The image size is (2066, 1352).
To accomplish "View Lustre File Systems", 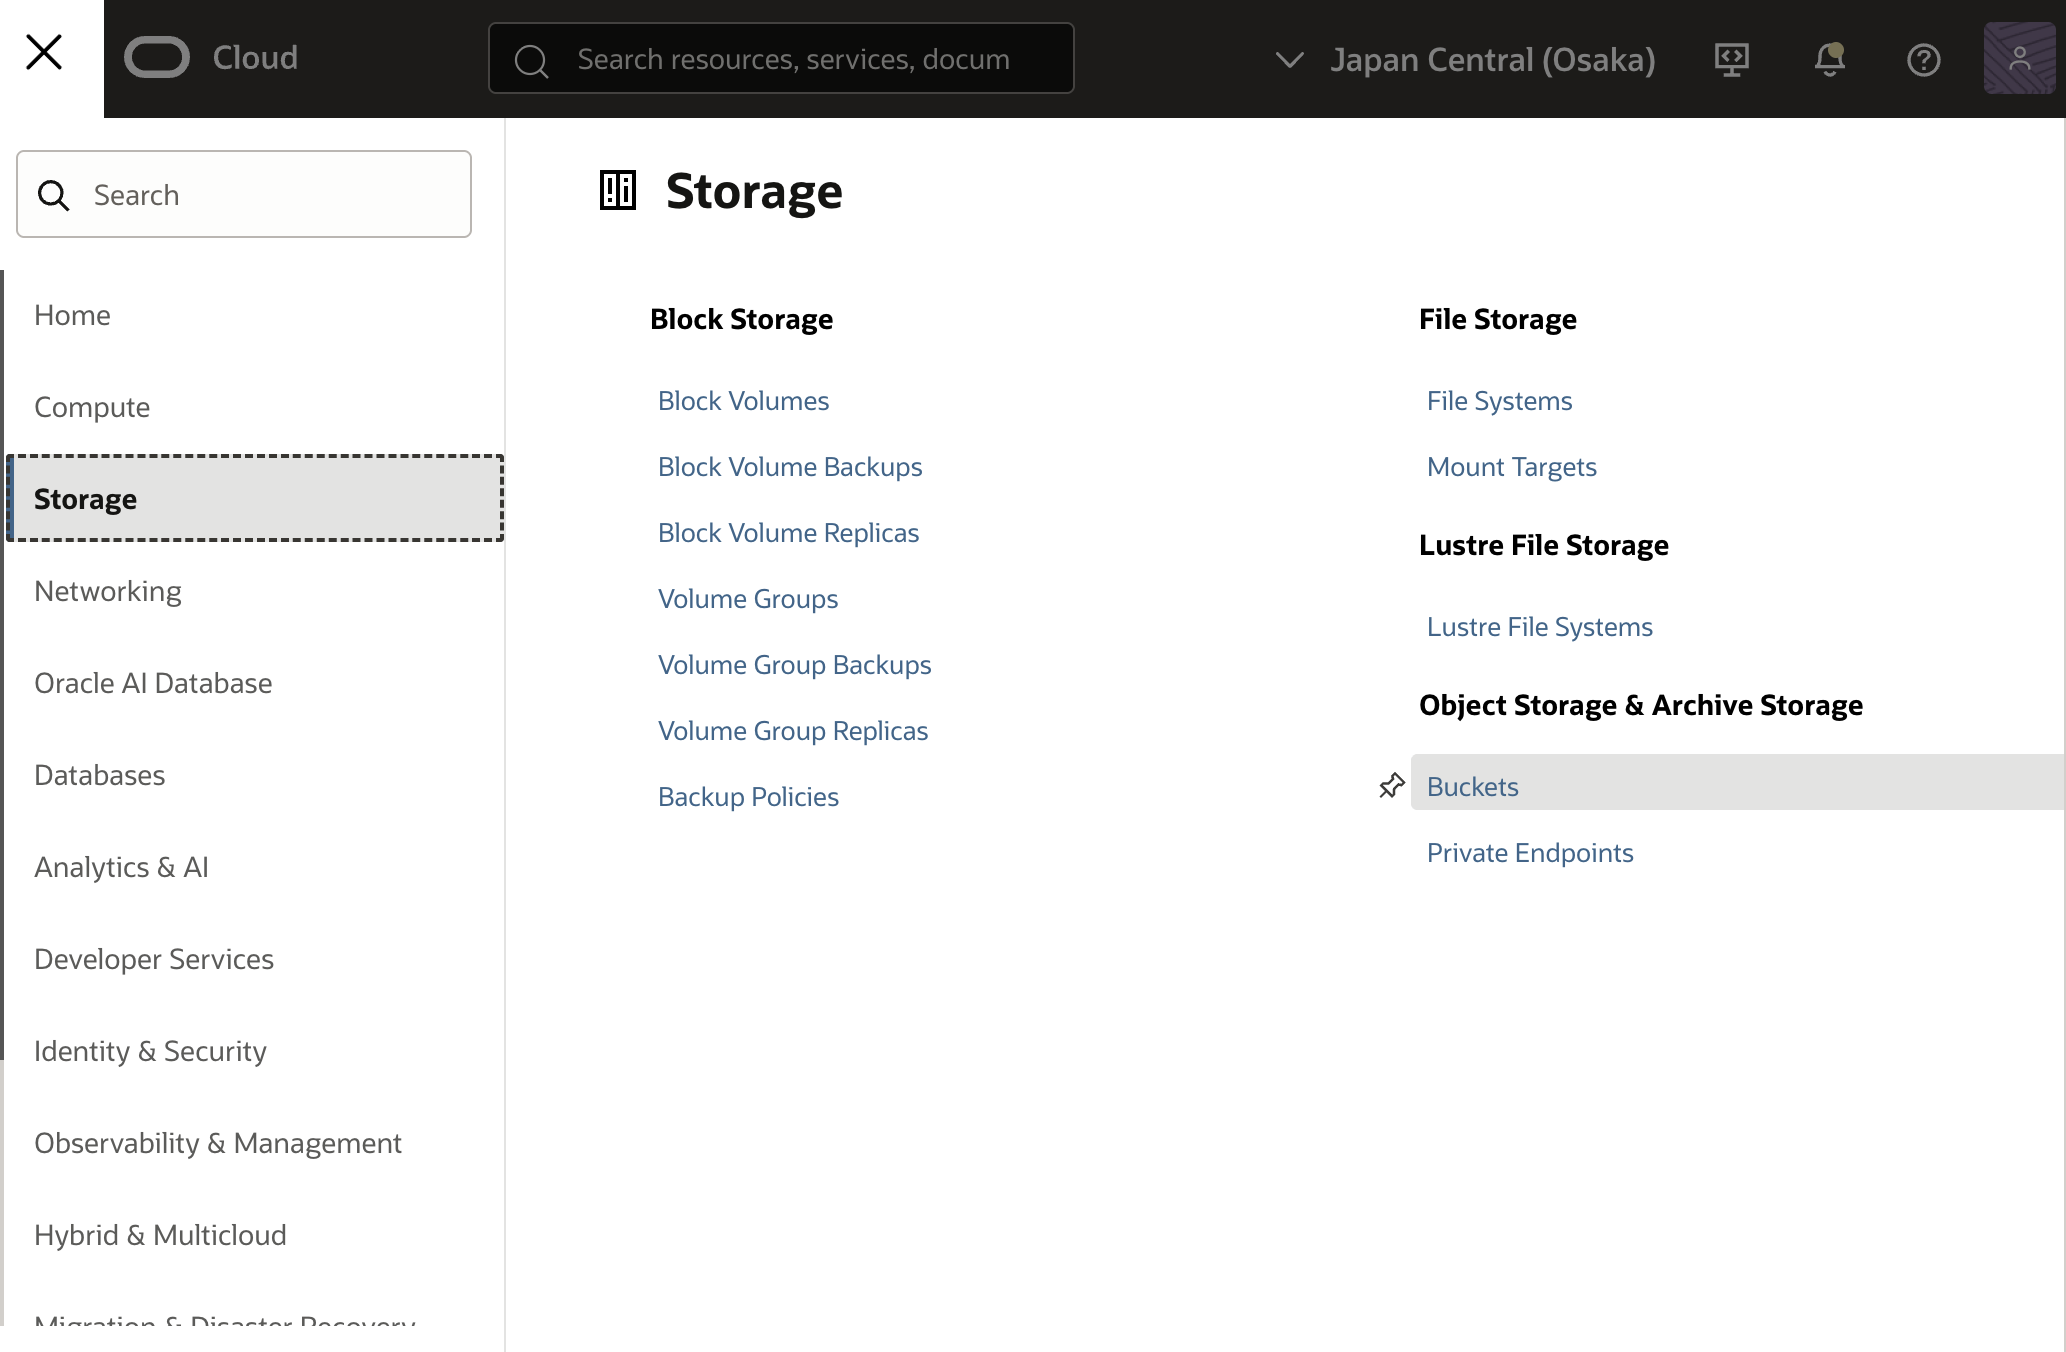I will [x=1540, y=626].
